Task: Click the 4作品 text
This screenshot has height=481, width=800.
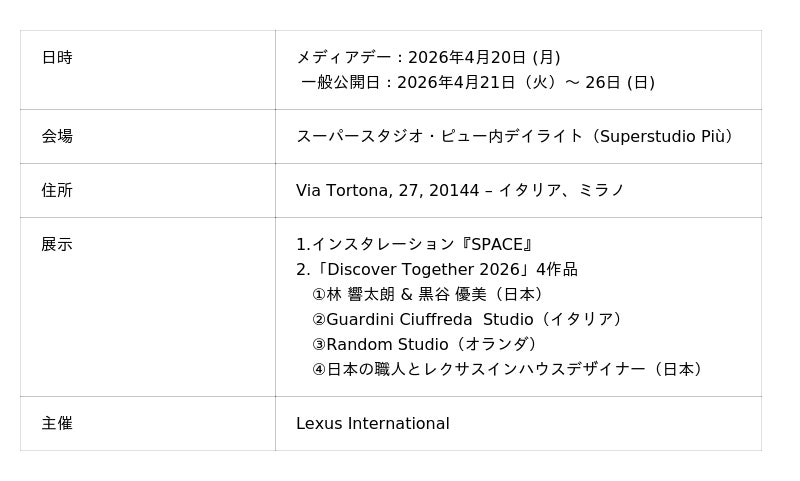Action: [557, 270]
